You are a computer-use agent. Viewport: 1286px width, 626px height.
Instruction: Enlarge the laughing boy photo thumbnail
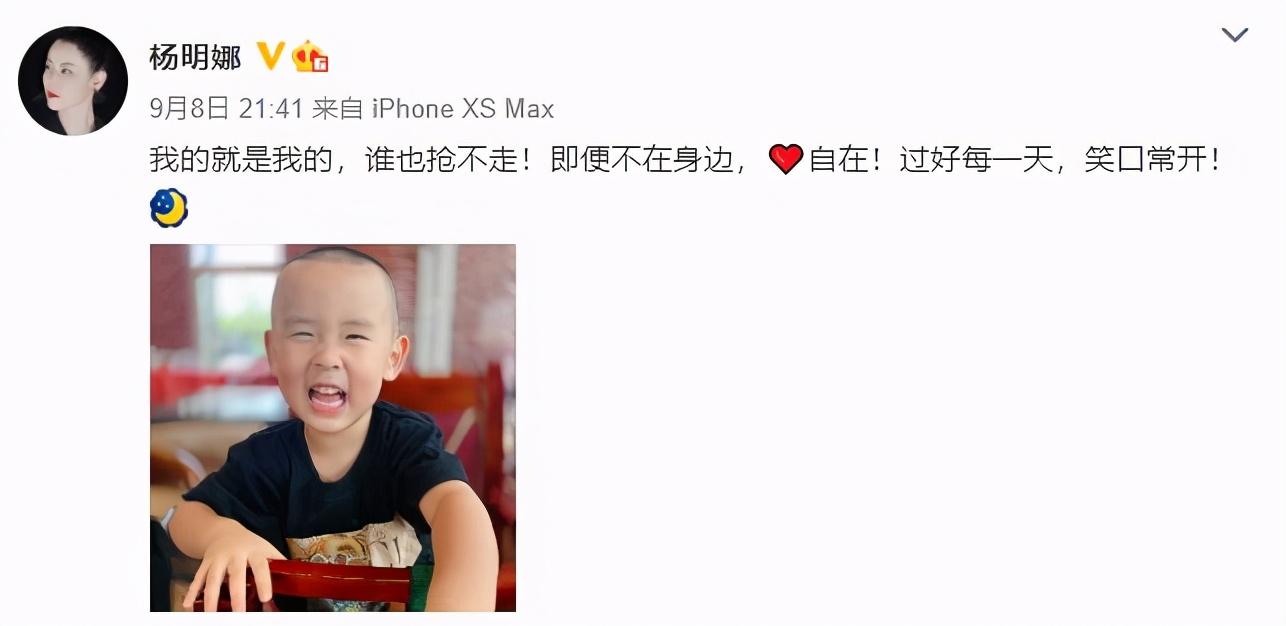[x=333, y=428]
